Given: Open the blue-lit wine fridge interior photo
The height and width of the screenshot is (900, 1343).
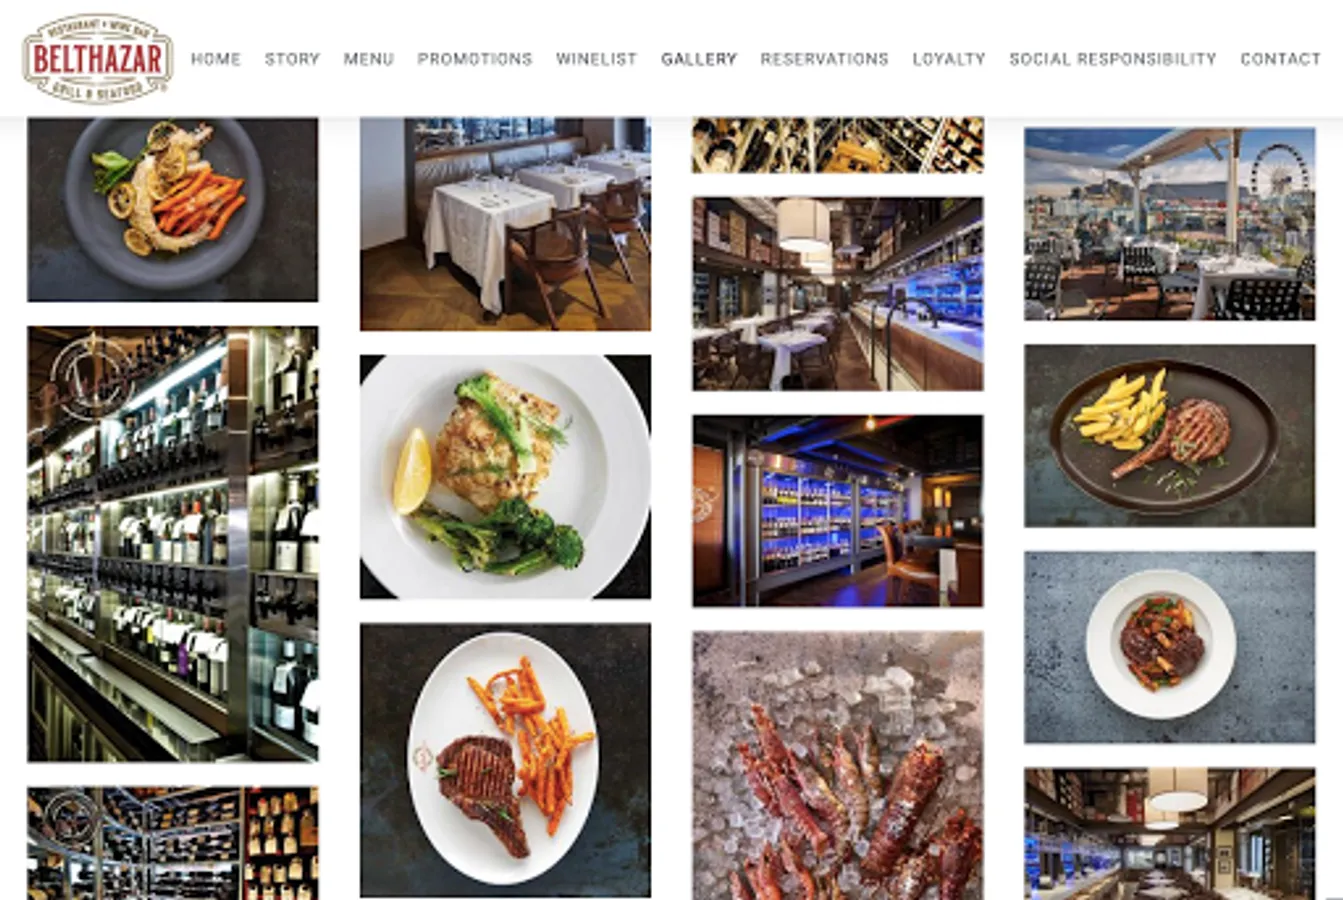Looking at the screenshot, I should click(838, 511).
